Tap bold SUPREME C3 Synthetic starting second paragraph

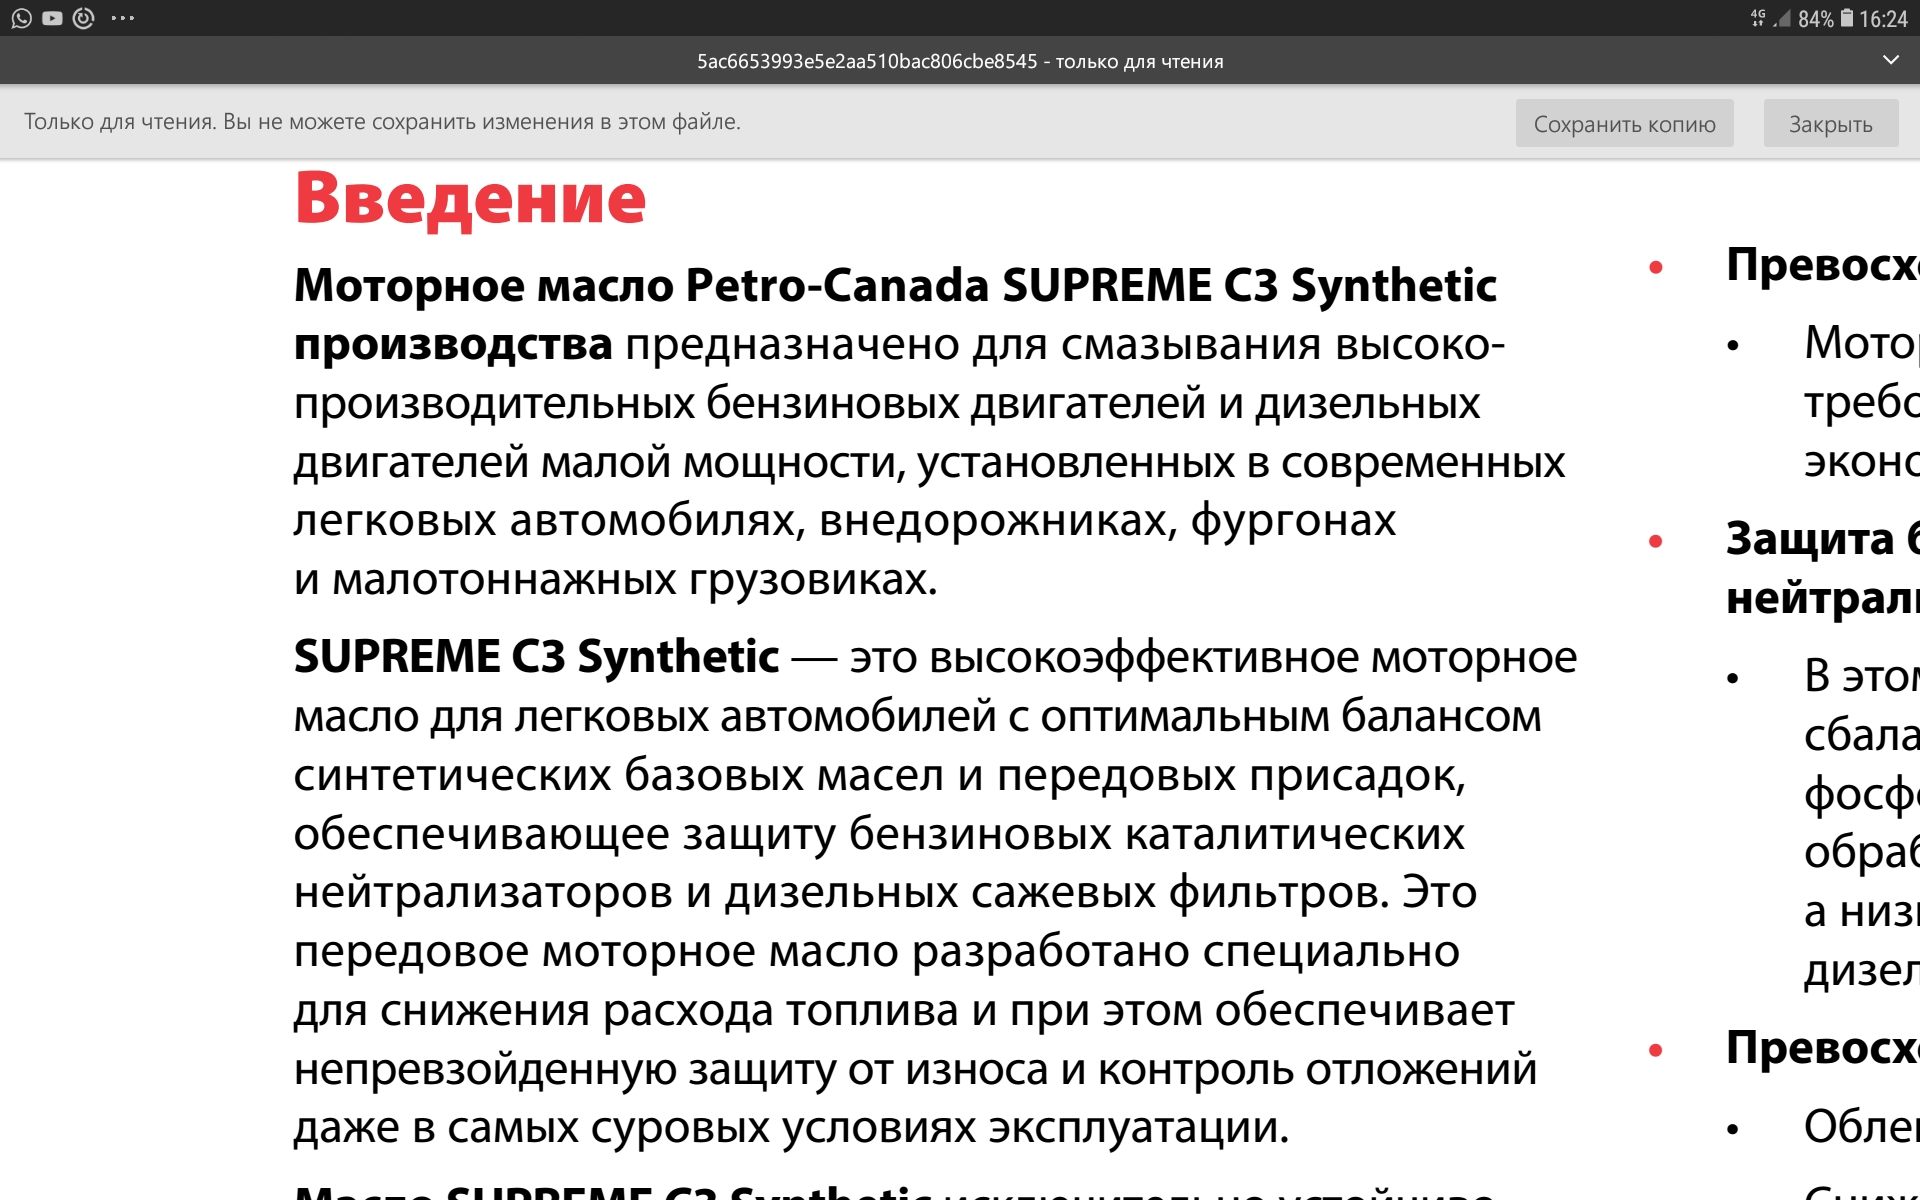tap(536, 657)
